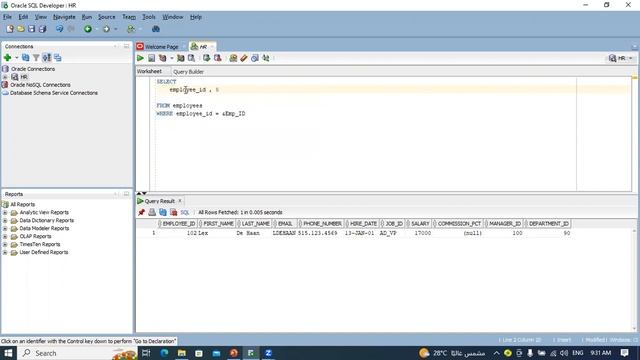Open the Navigate menu
The height and width of the screenshot is (360, 640).
click(64, 17)
